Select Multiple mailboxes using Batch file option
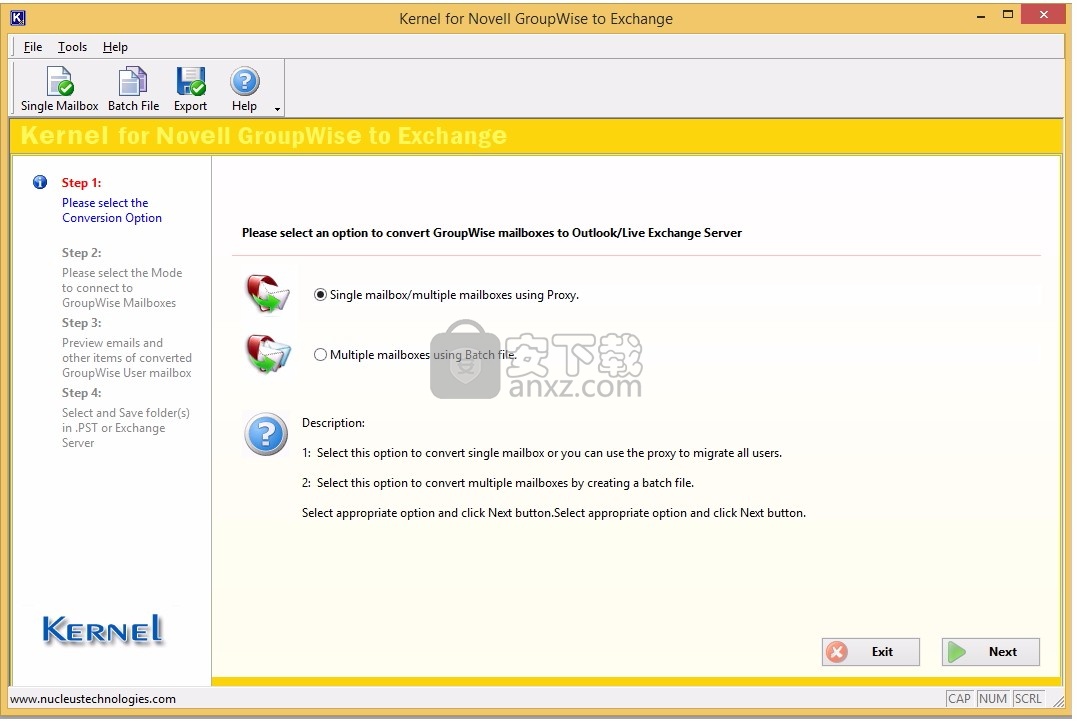The image size is (1077, 721). click(x=321, y=355)
